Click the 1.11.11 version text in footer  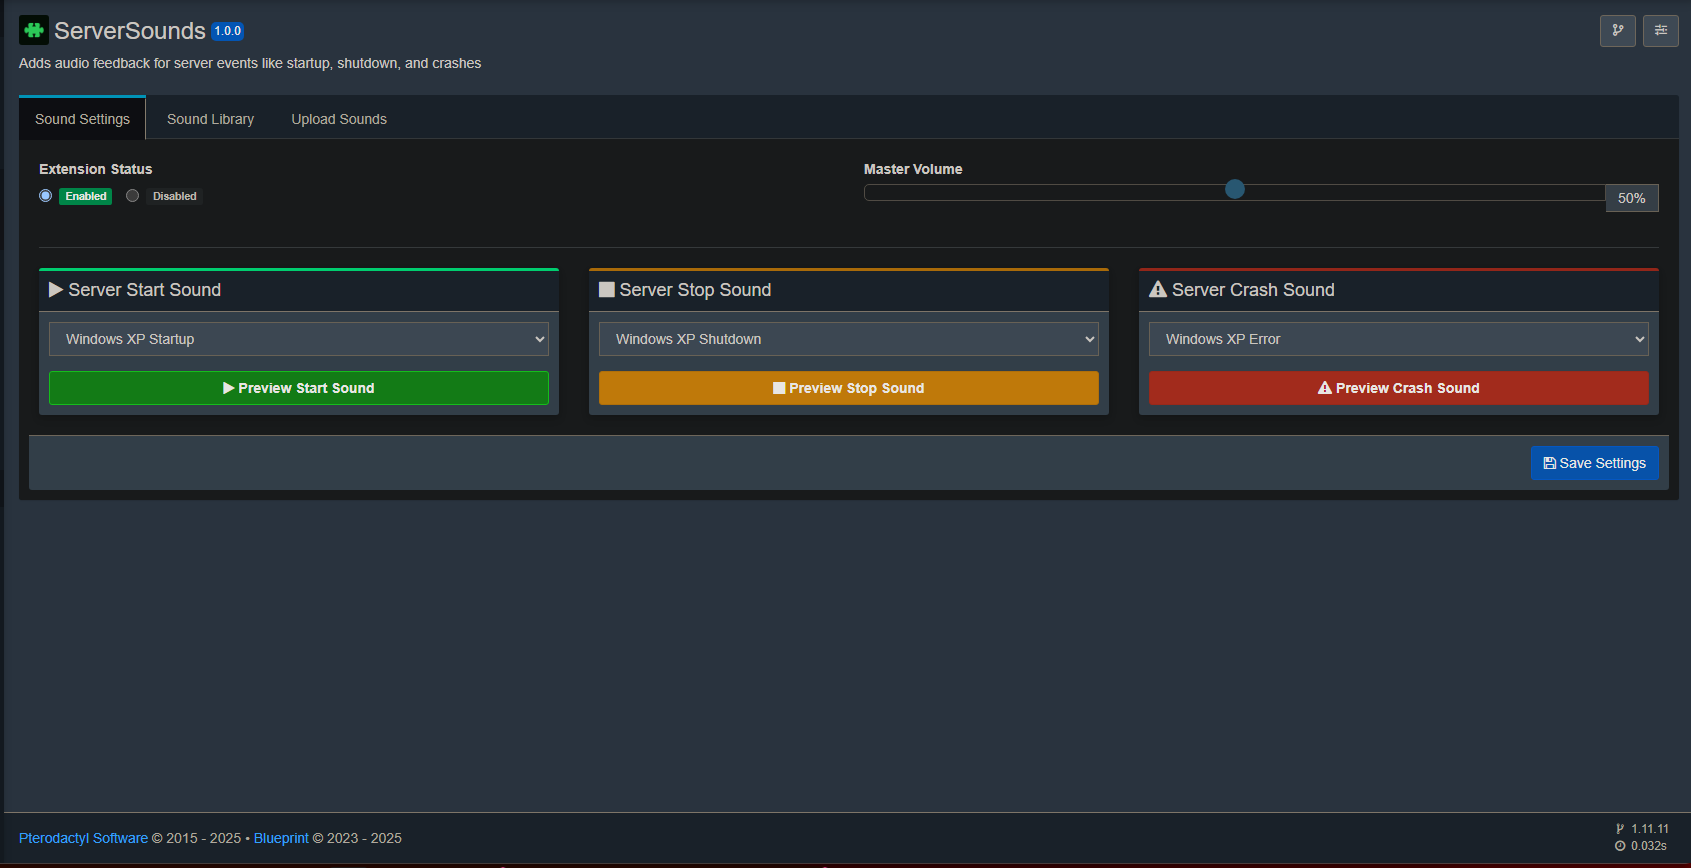[1650, 829]
